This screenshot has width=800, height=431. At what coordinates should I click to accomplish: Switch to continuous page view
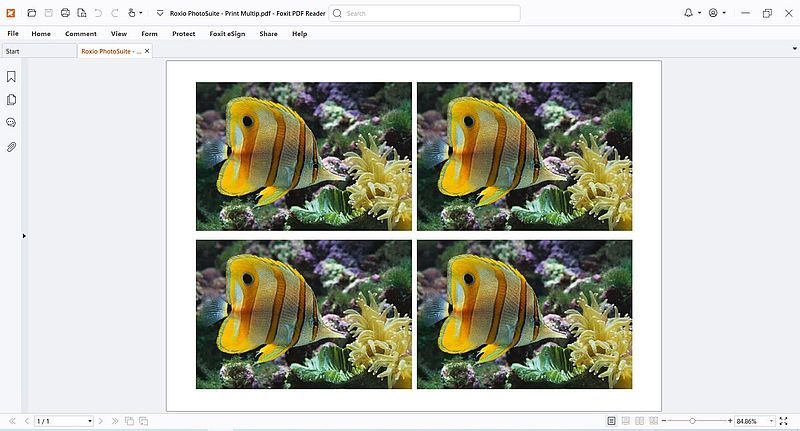[x=626, y=421]
